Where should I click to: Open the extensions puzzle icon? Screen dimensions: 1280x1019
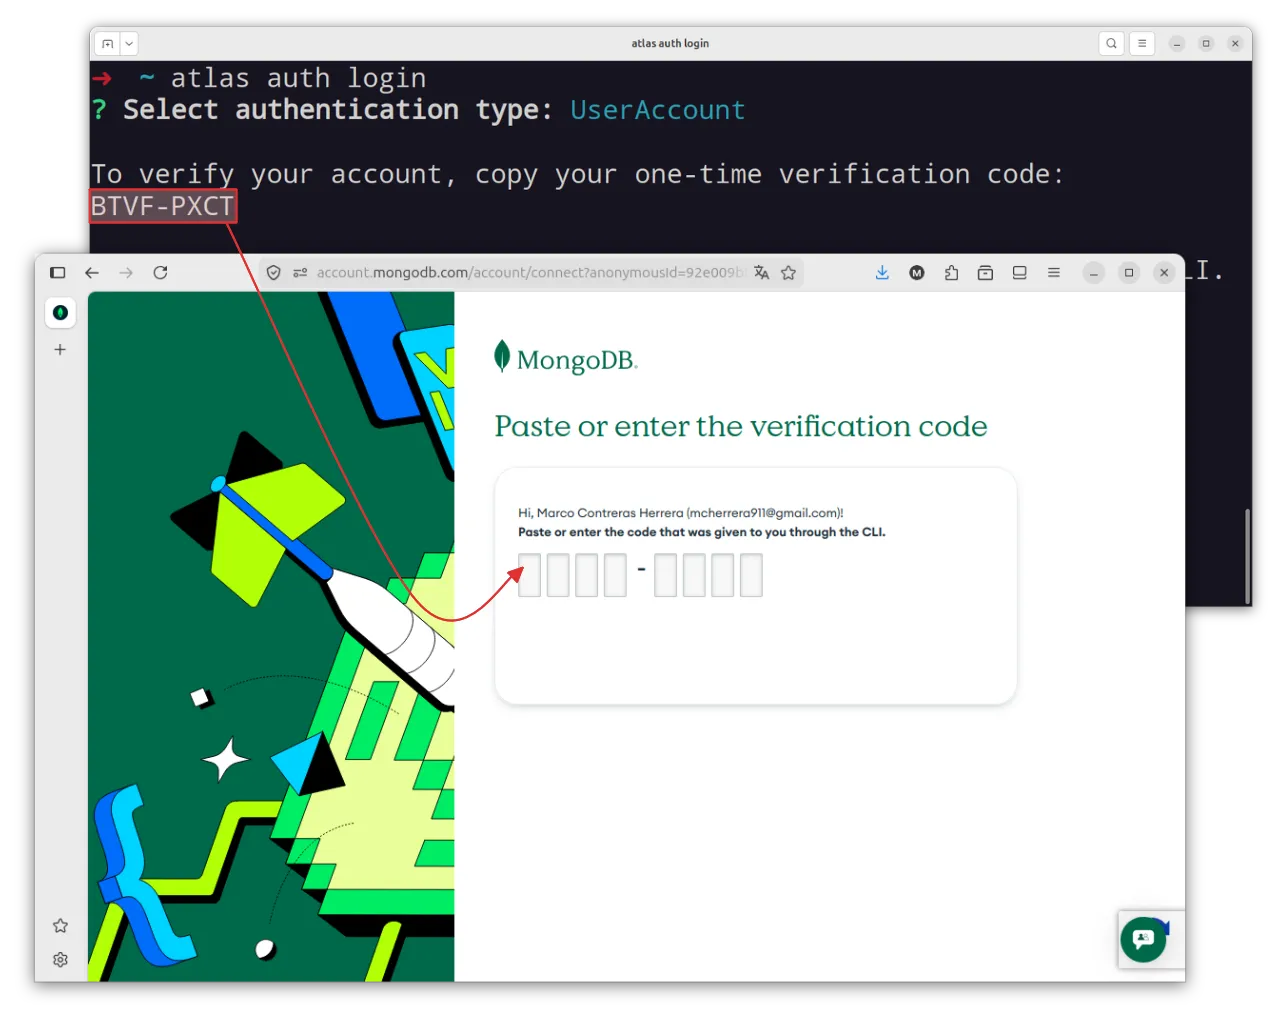[x=951, y=273]
